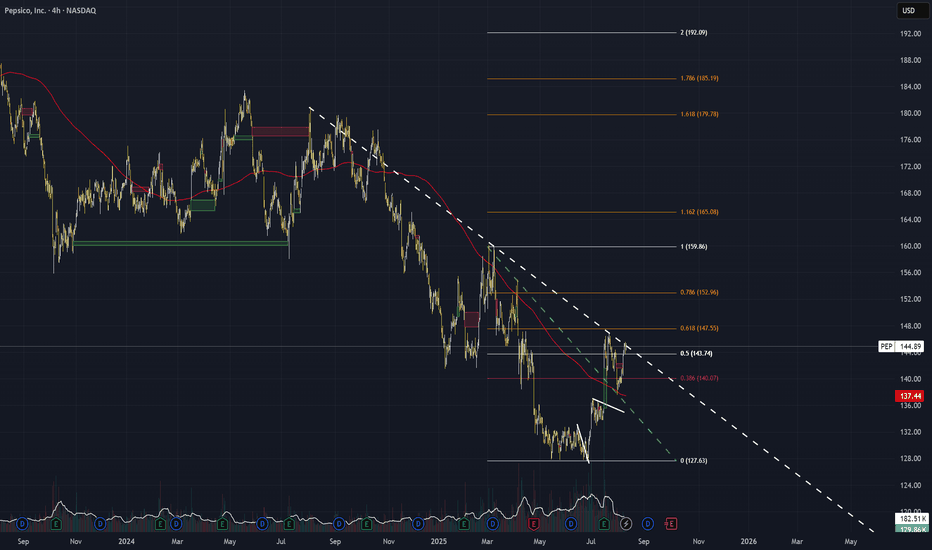The width and height of the screenshot is (932, 550).
Task: Click the green earnings marker right after Jul 2024
Action: (x=289, y=524)
